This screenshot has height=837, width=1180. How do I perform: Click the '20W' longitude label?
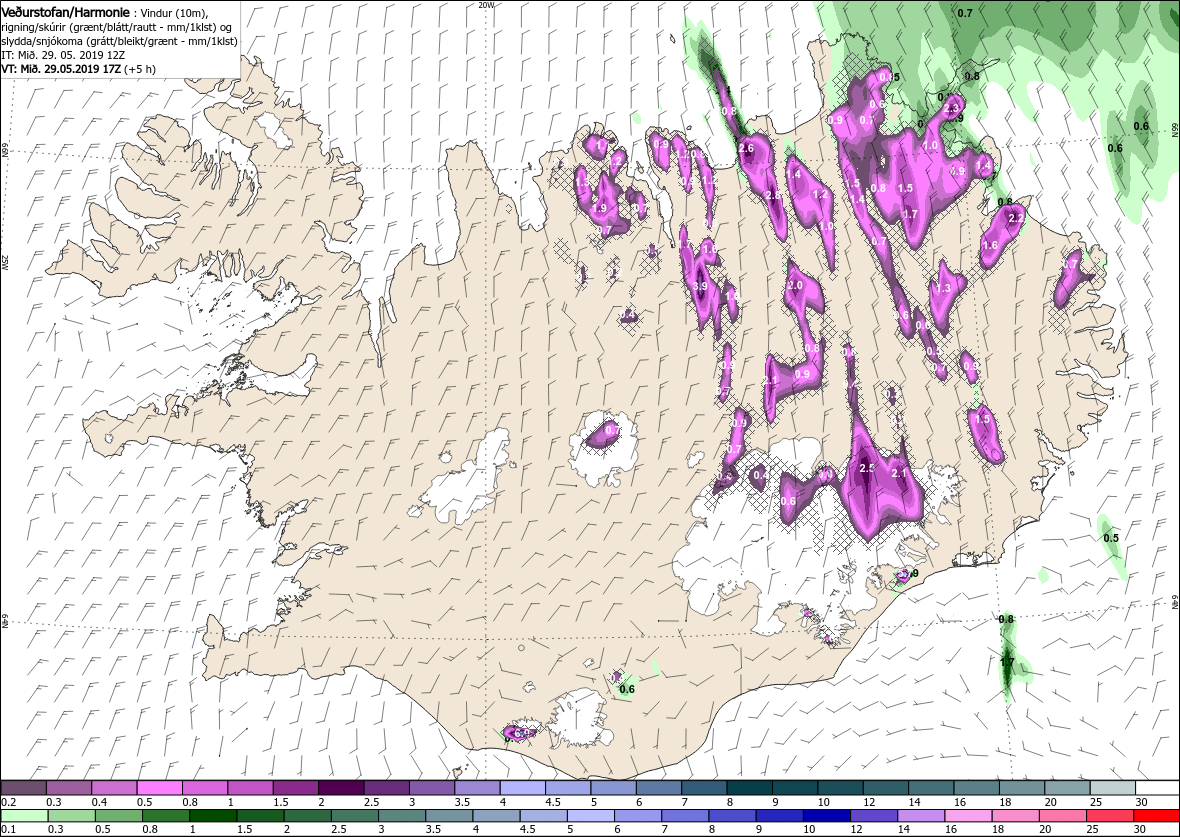click(486, 5)
